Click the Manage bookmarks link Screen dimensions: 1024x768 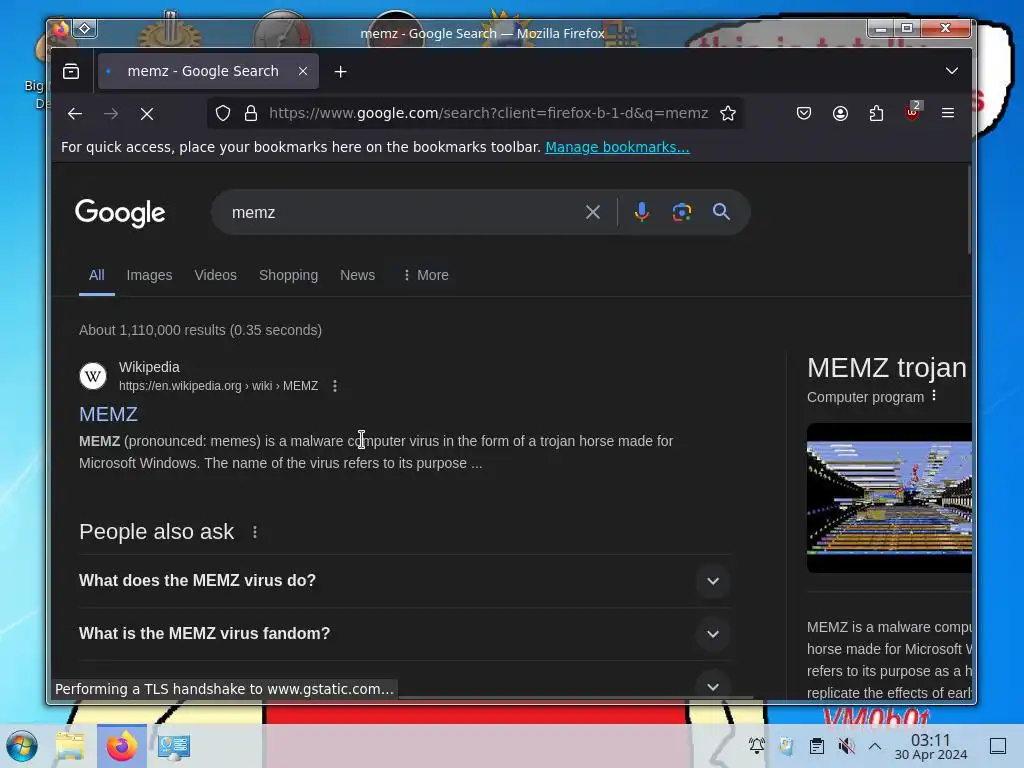617,147
